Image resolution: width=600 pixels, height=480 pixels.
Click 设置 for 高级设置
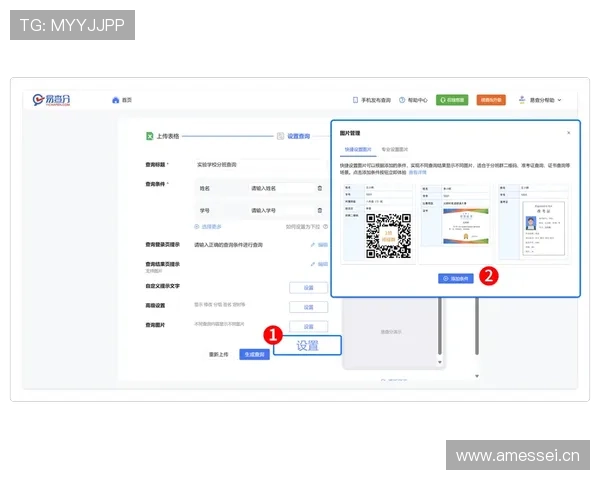[x=308, y=307]
